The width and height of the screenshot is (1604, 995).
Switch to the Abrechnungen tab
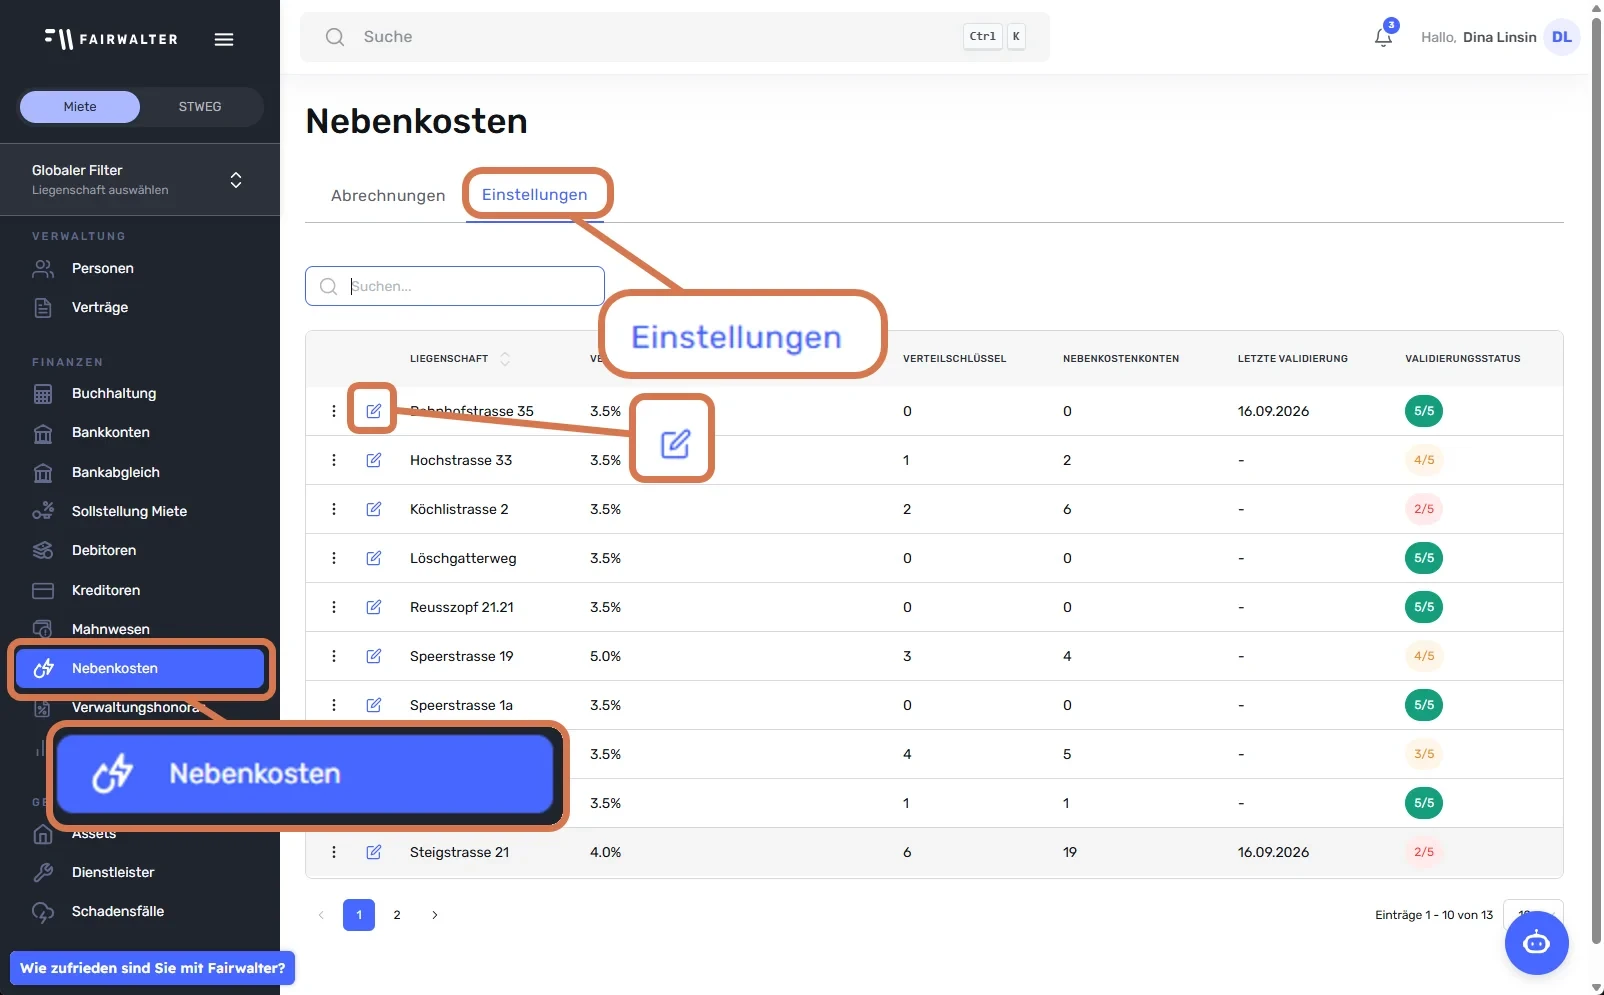click(388, 196)
